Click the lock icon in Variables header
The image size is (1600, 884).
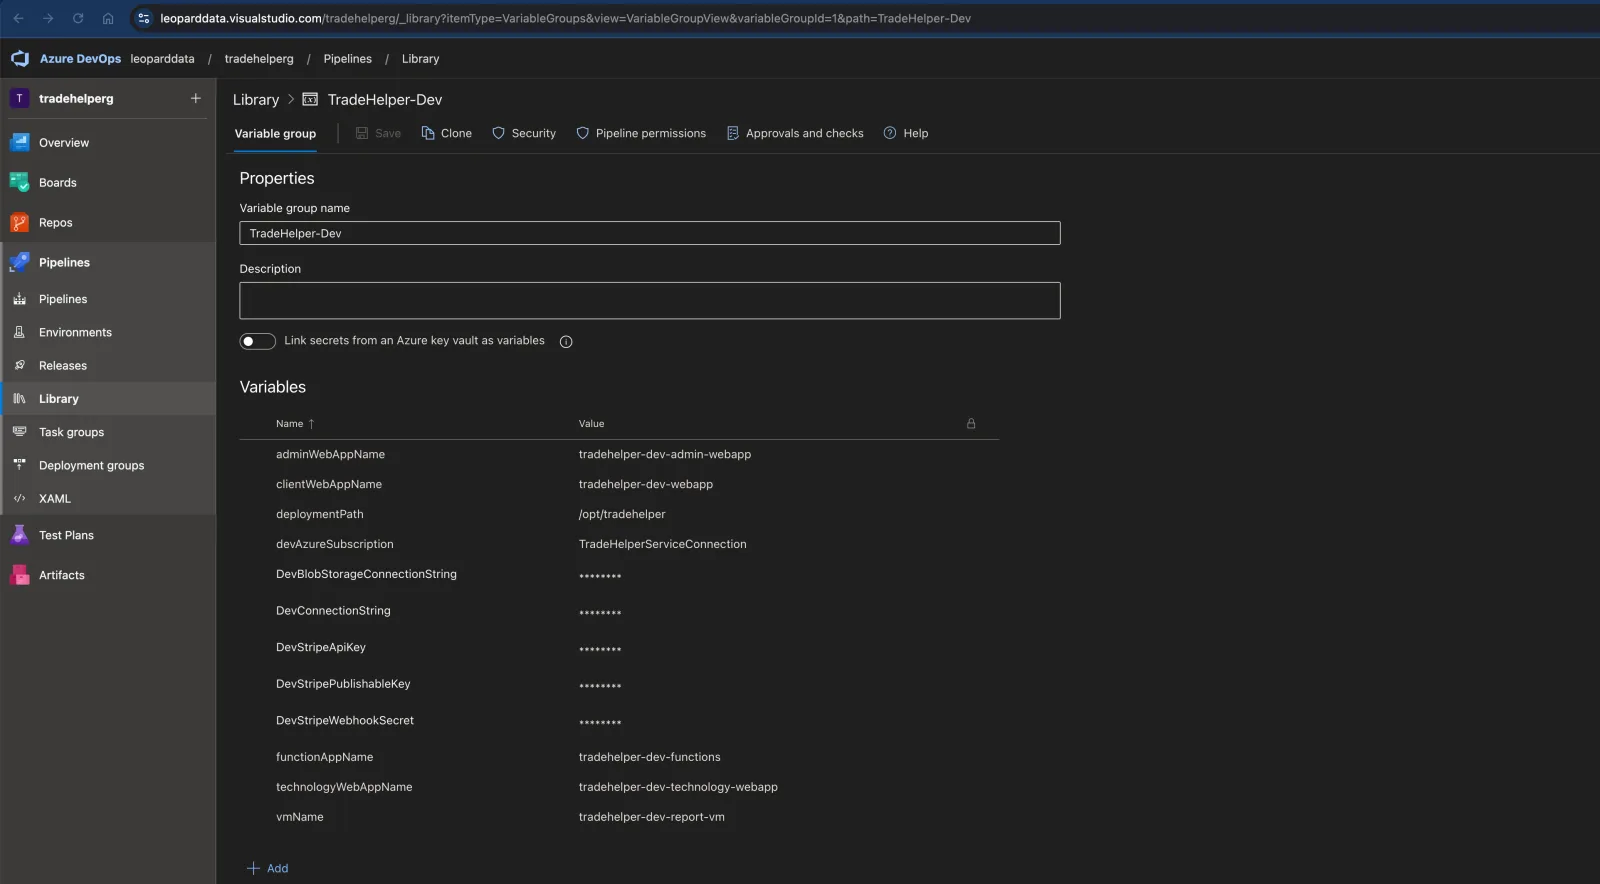tap(971, 424)
